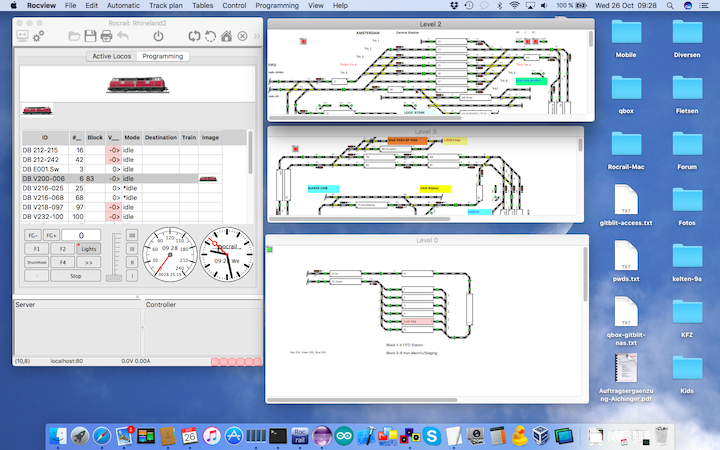Toggle the Lights function button

pos(90,248)
